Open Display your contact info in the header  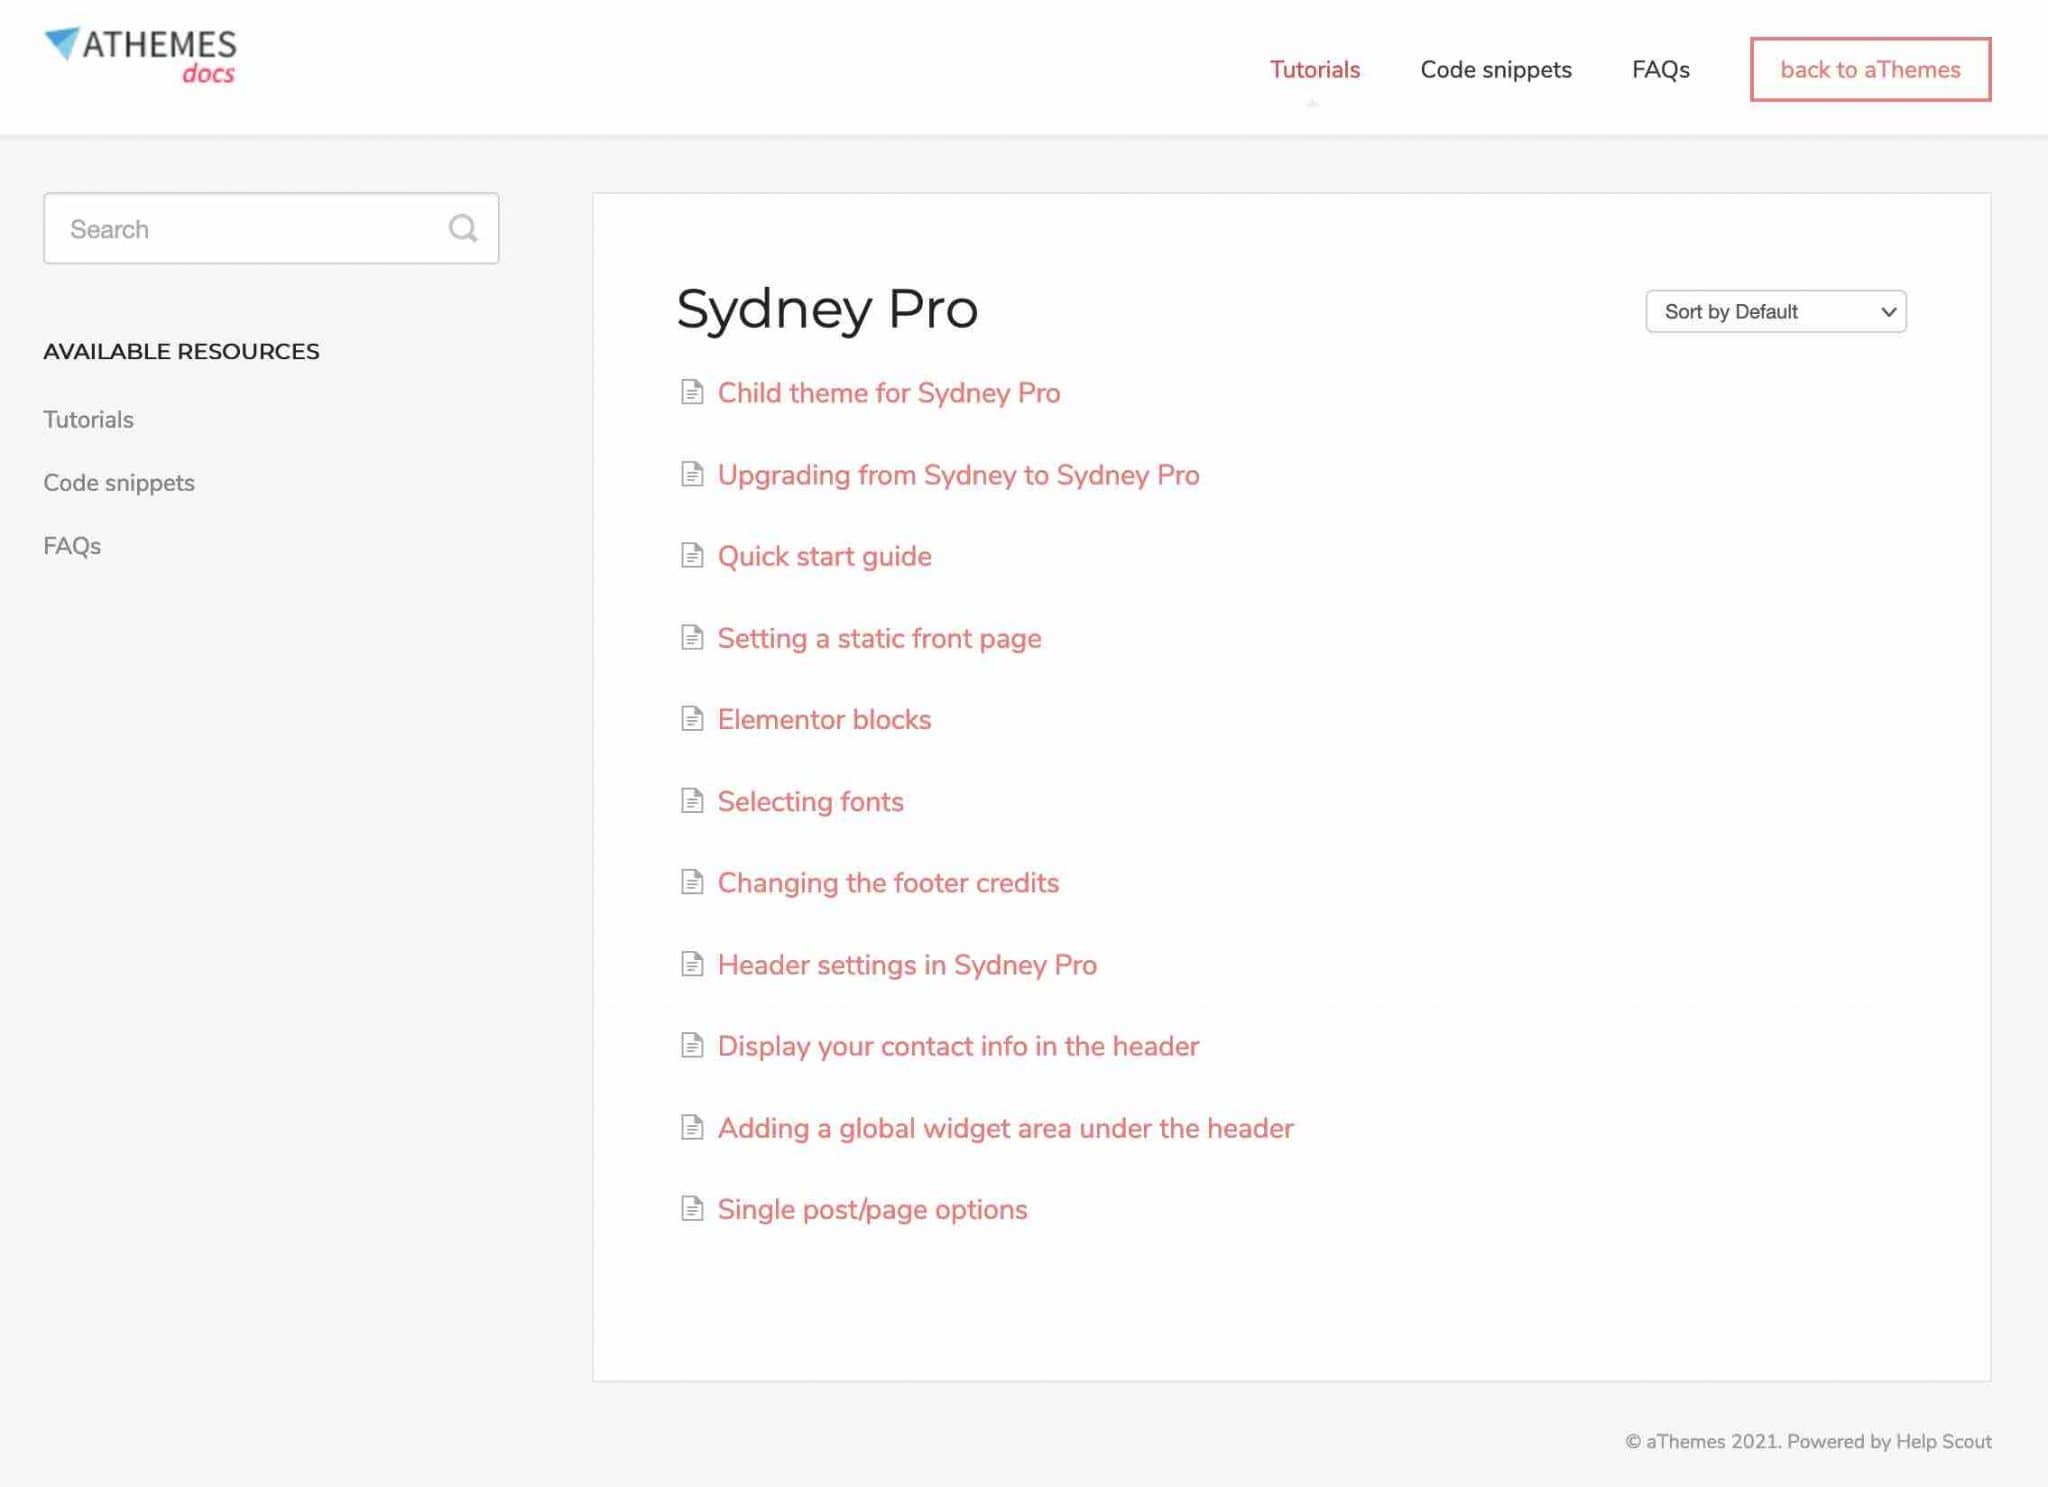coord(957,1046)
